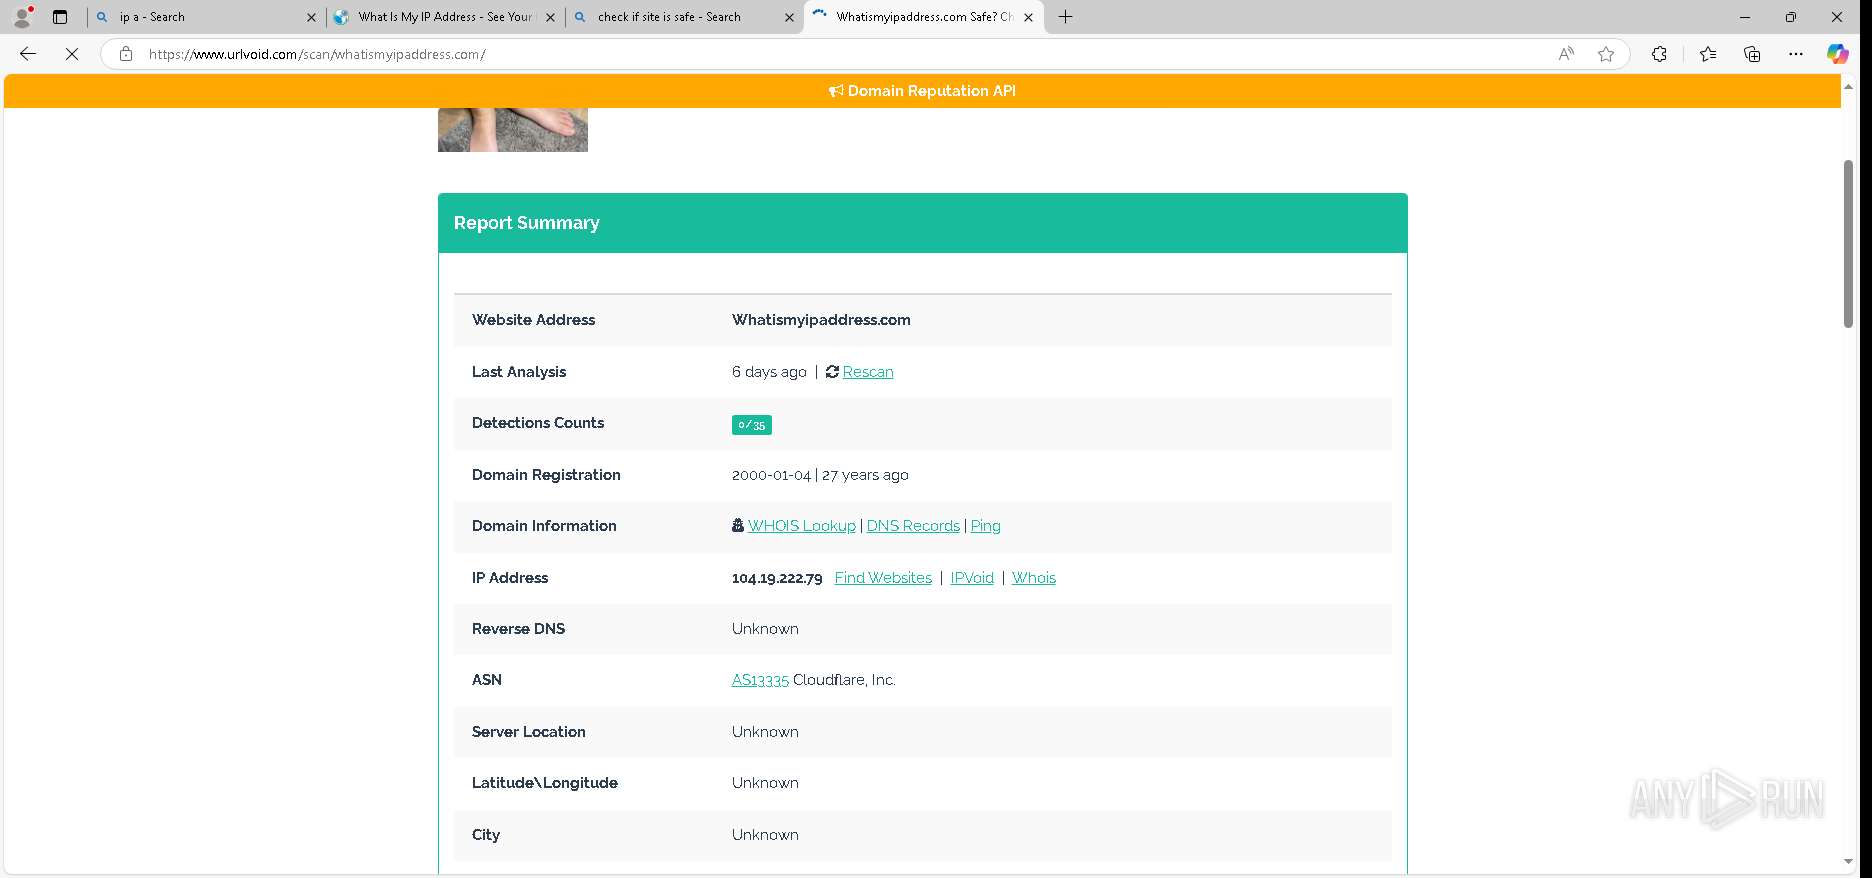Click the '2000-01-04 | 27 years ago' value
Screen dimensions: 1872x878
(820, 475)
